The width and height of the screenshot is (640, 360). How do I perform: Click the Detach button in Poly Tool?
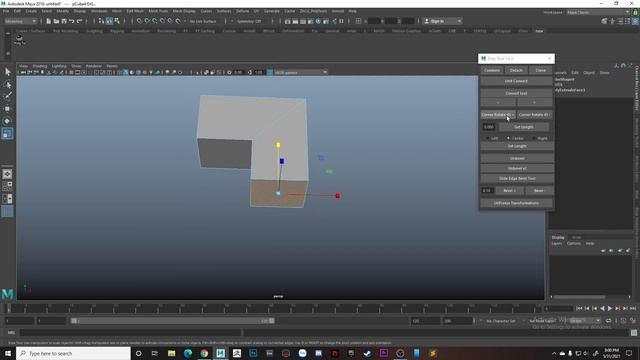(516, 71)
